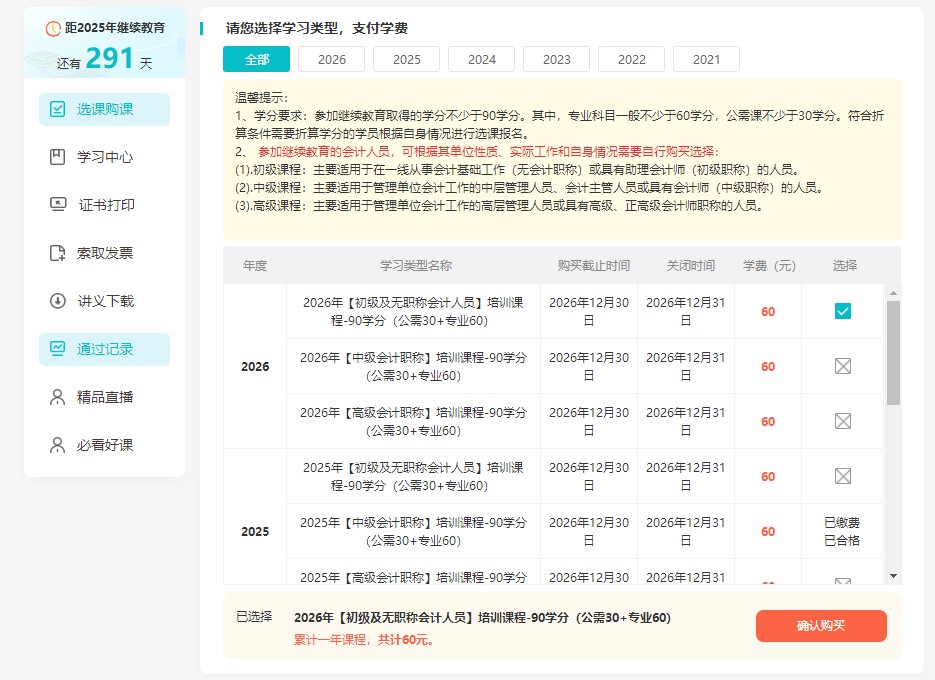Filter courses by the 2025 tab
Screen dimensions: 935x680
click(406, 59)
